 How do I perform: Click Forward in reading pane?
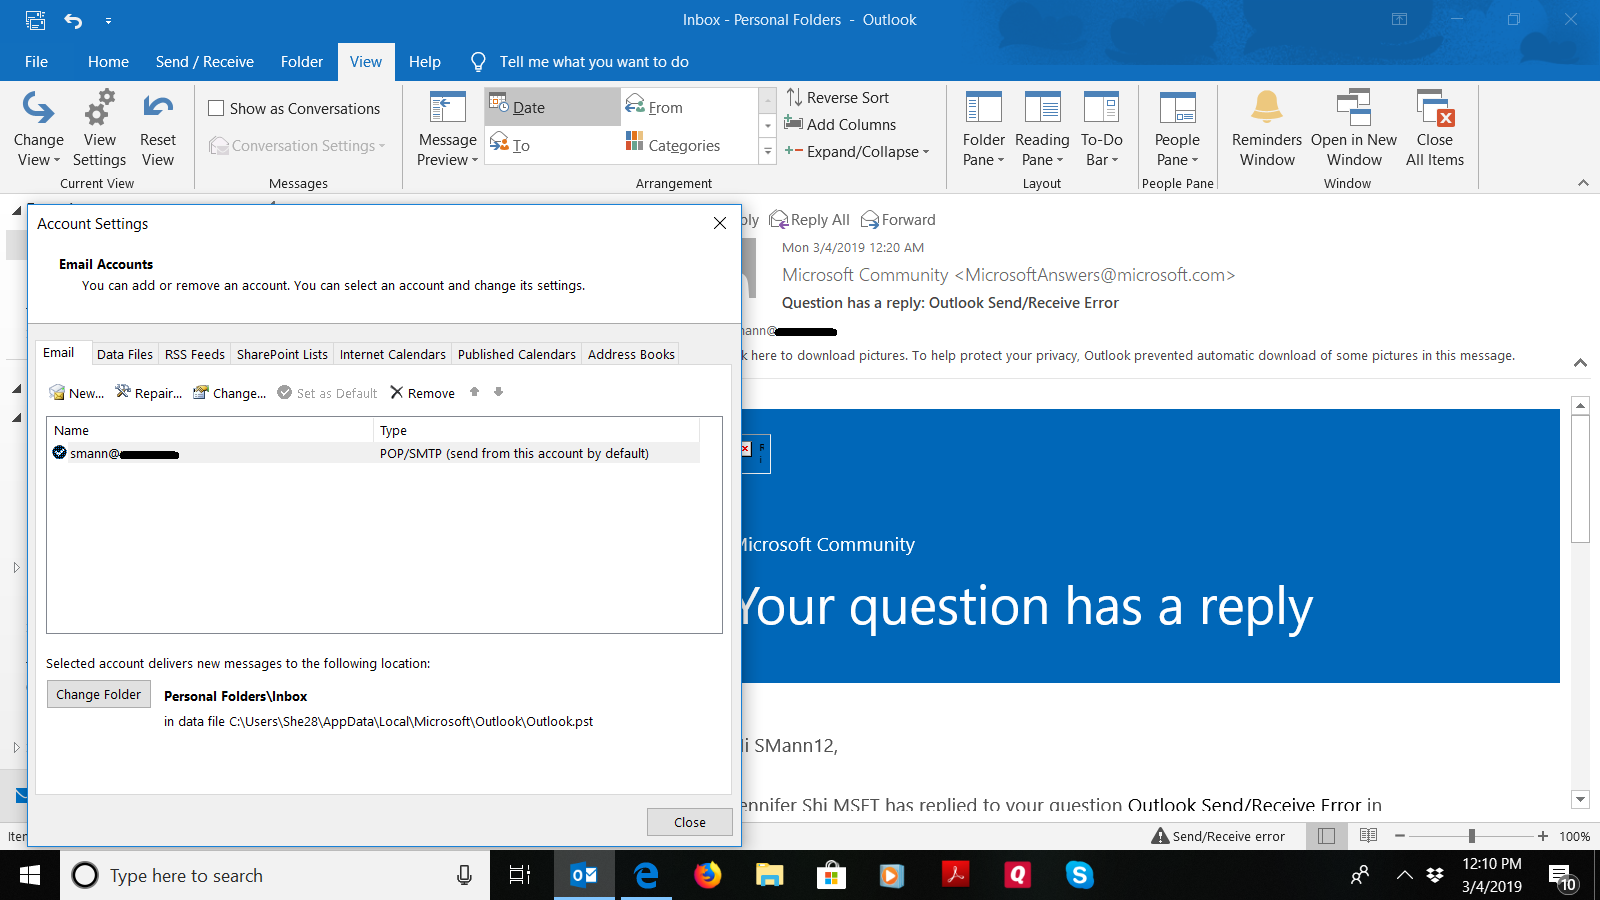pos(898,220)
